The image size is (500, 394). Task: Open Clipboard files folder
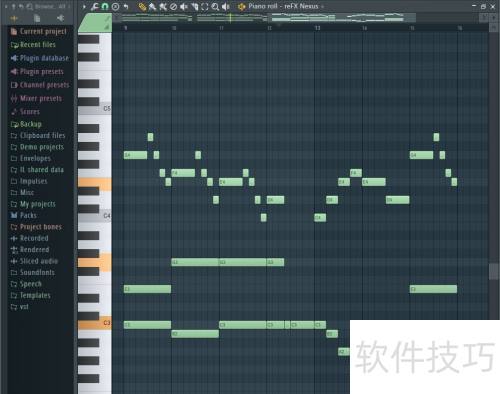[x=38, y=135]
